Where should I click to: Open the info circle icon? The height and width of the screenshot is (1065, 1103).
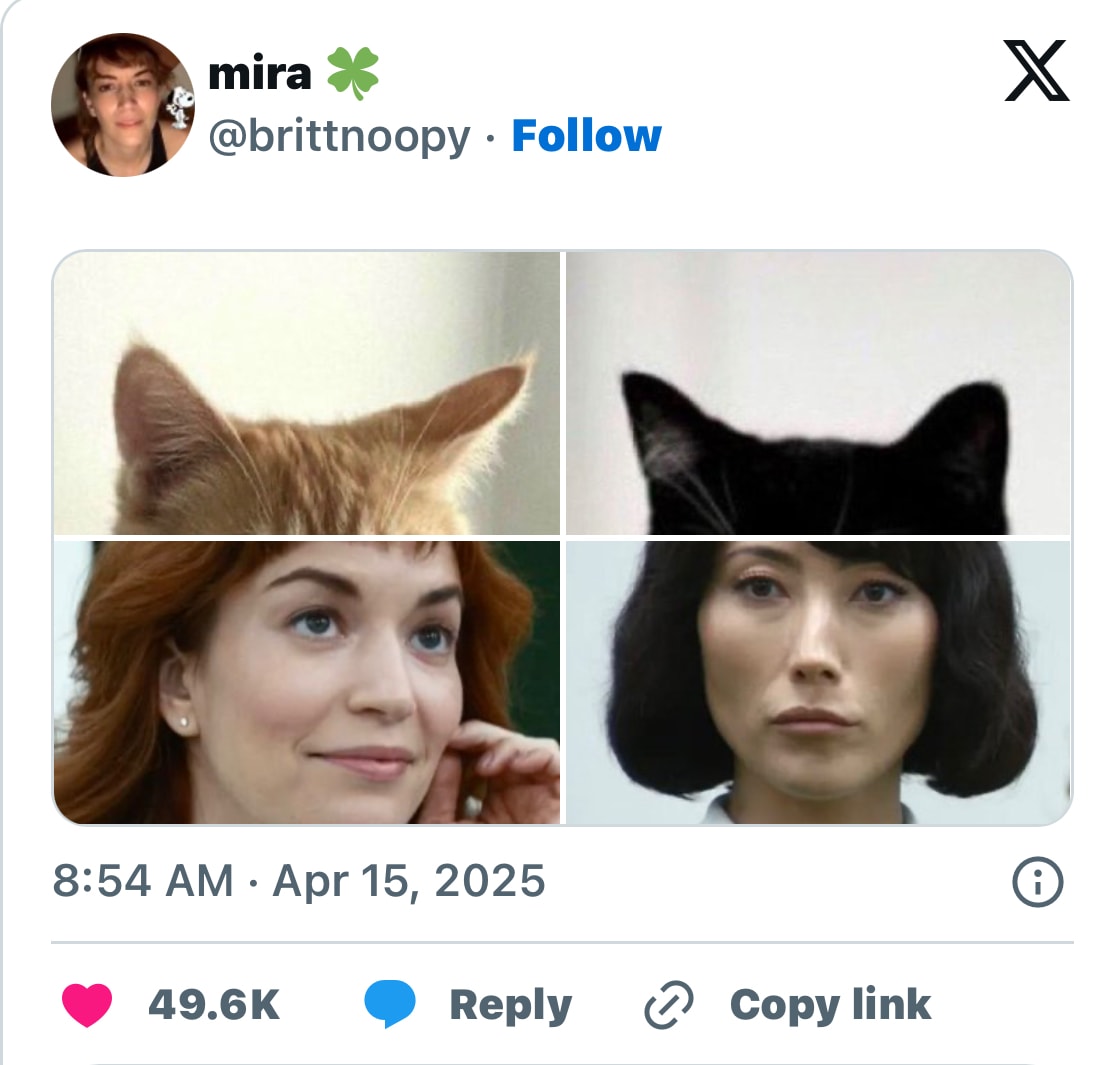(x=1037, y=883)
